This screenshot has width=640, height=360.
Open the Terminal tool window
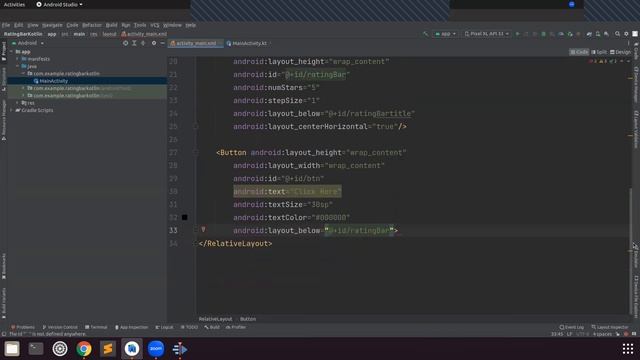96,327
